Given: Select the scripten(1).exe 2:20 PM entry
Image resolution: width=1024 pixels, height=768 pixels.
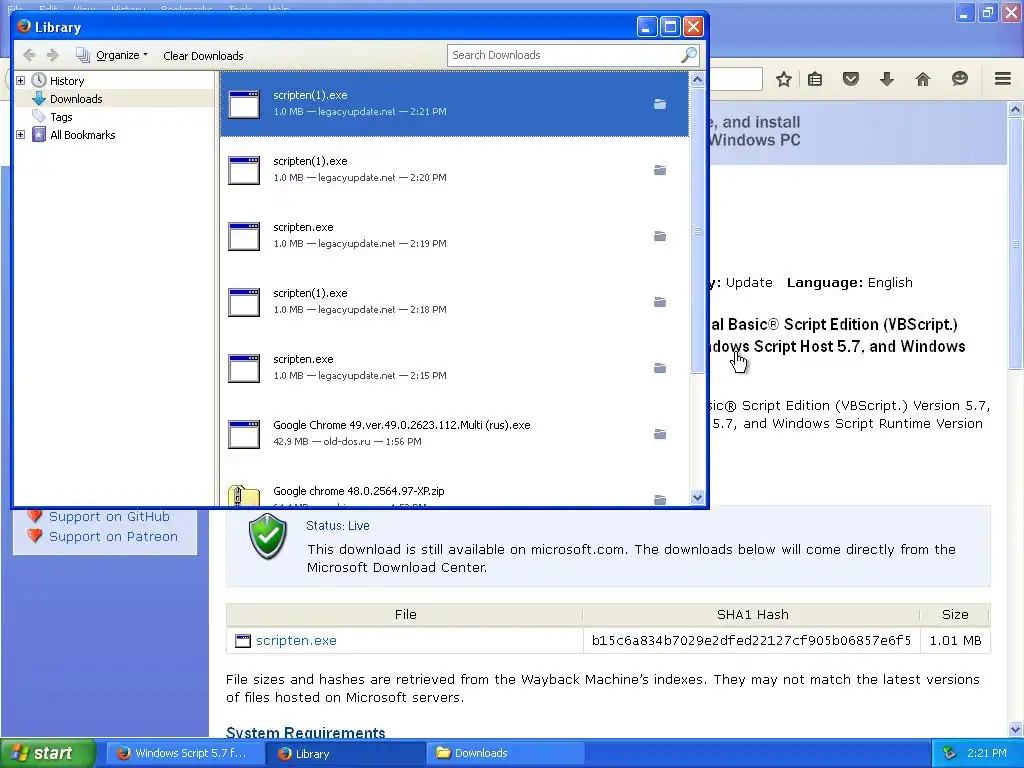Looking at the screenshot, I should click(x=454, y=170).
